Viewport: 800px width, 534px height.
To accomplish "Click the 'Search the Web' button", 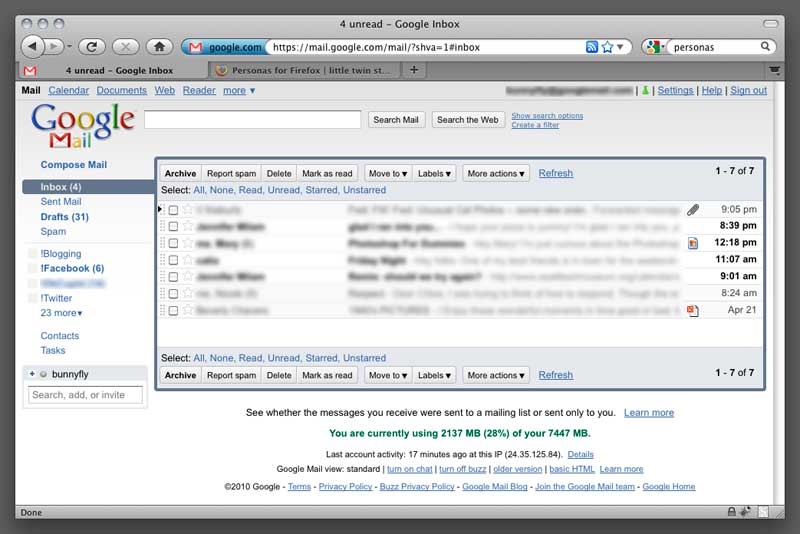I will [x=468, y=120].
